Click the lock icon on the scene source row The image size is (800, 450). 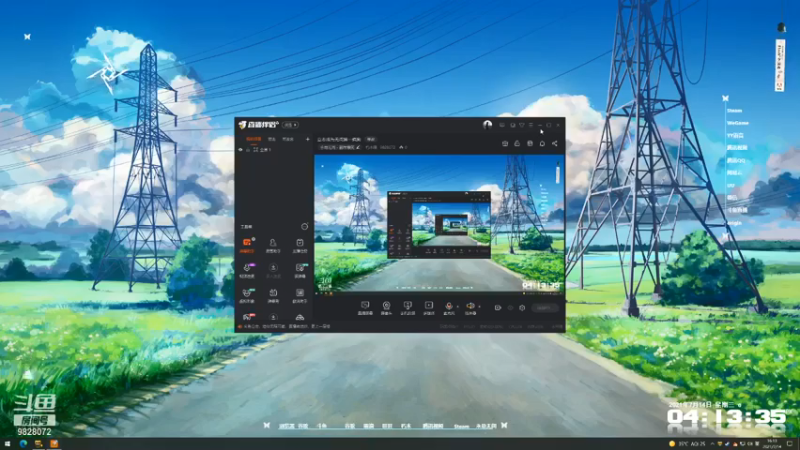pos(248,150)
